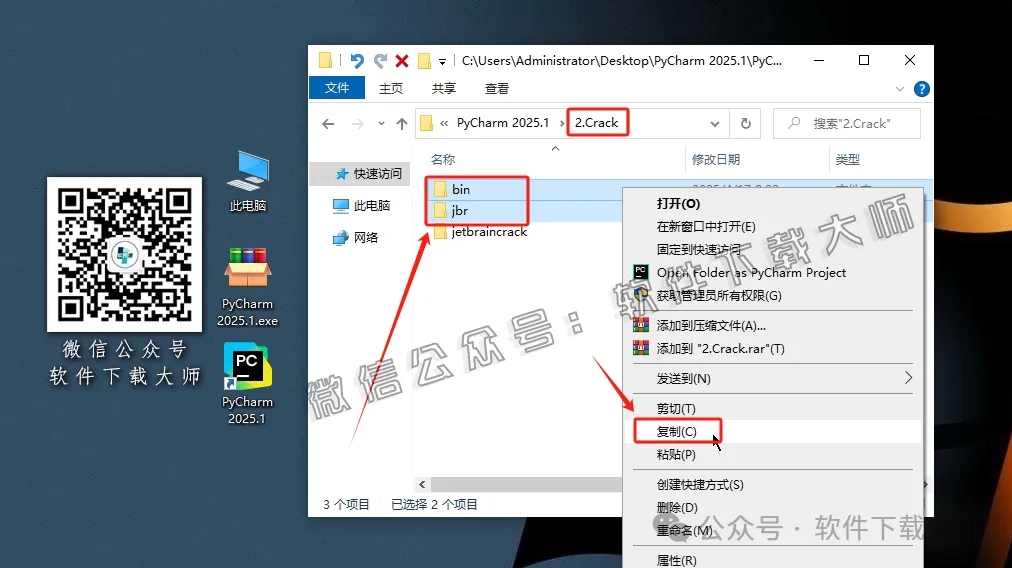Expand the ribbon with the chevron
This screenshot has height=568, width=1012.
[x=900, y=89]
